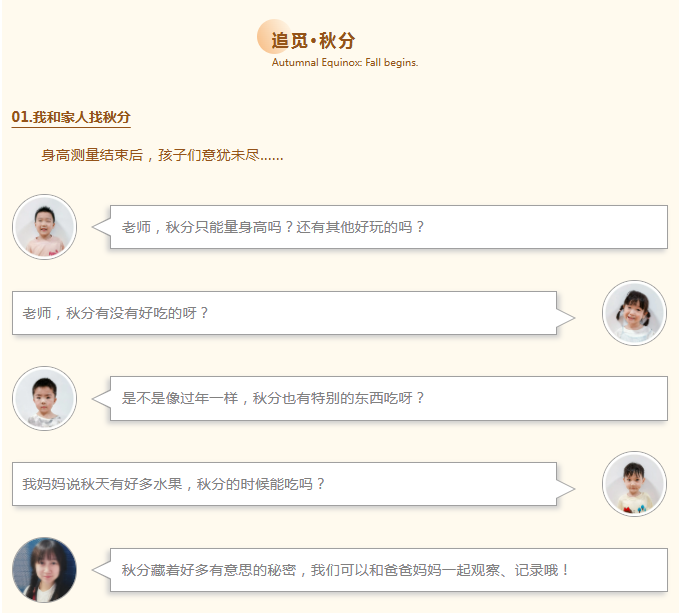Screen dimensions: 682x613
Task: Click the orange circle behind the title
Action: pos(274,37)
